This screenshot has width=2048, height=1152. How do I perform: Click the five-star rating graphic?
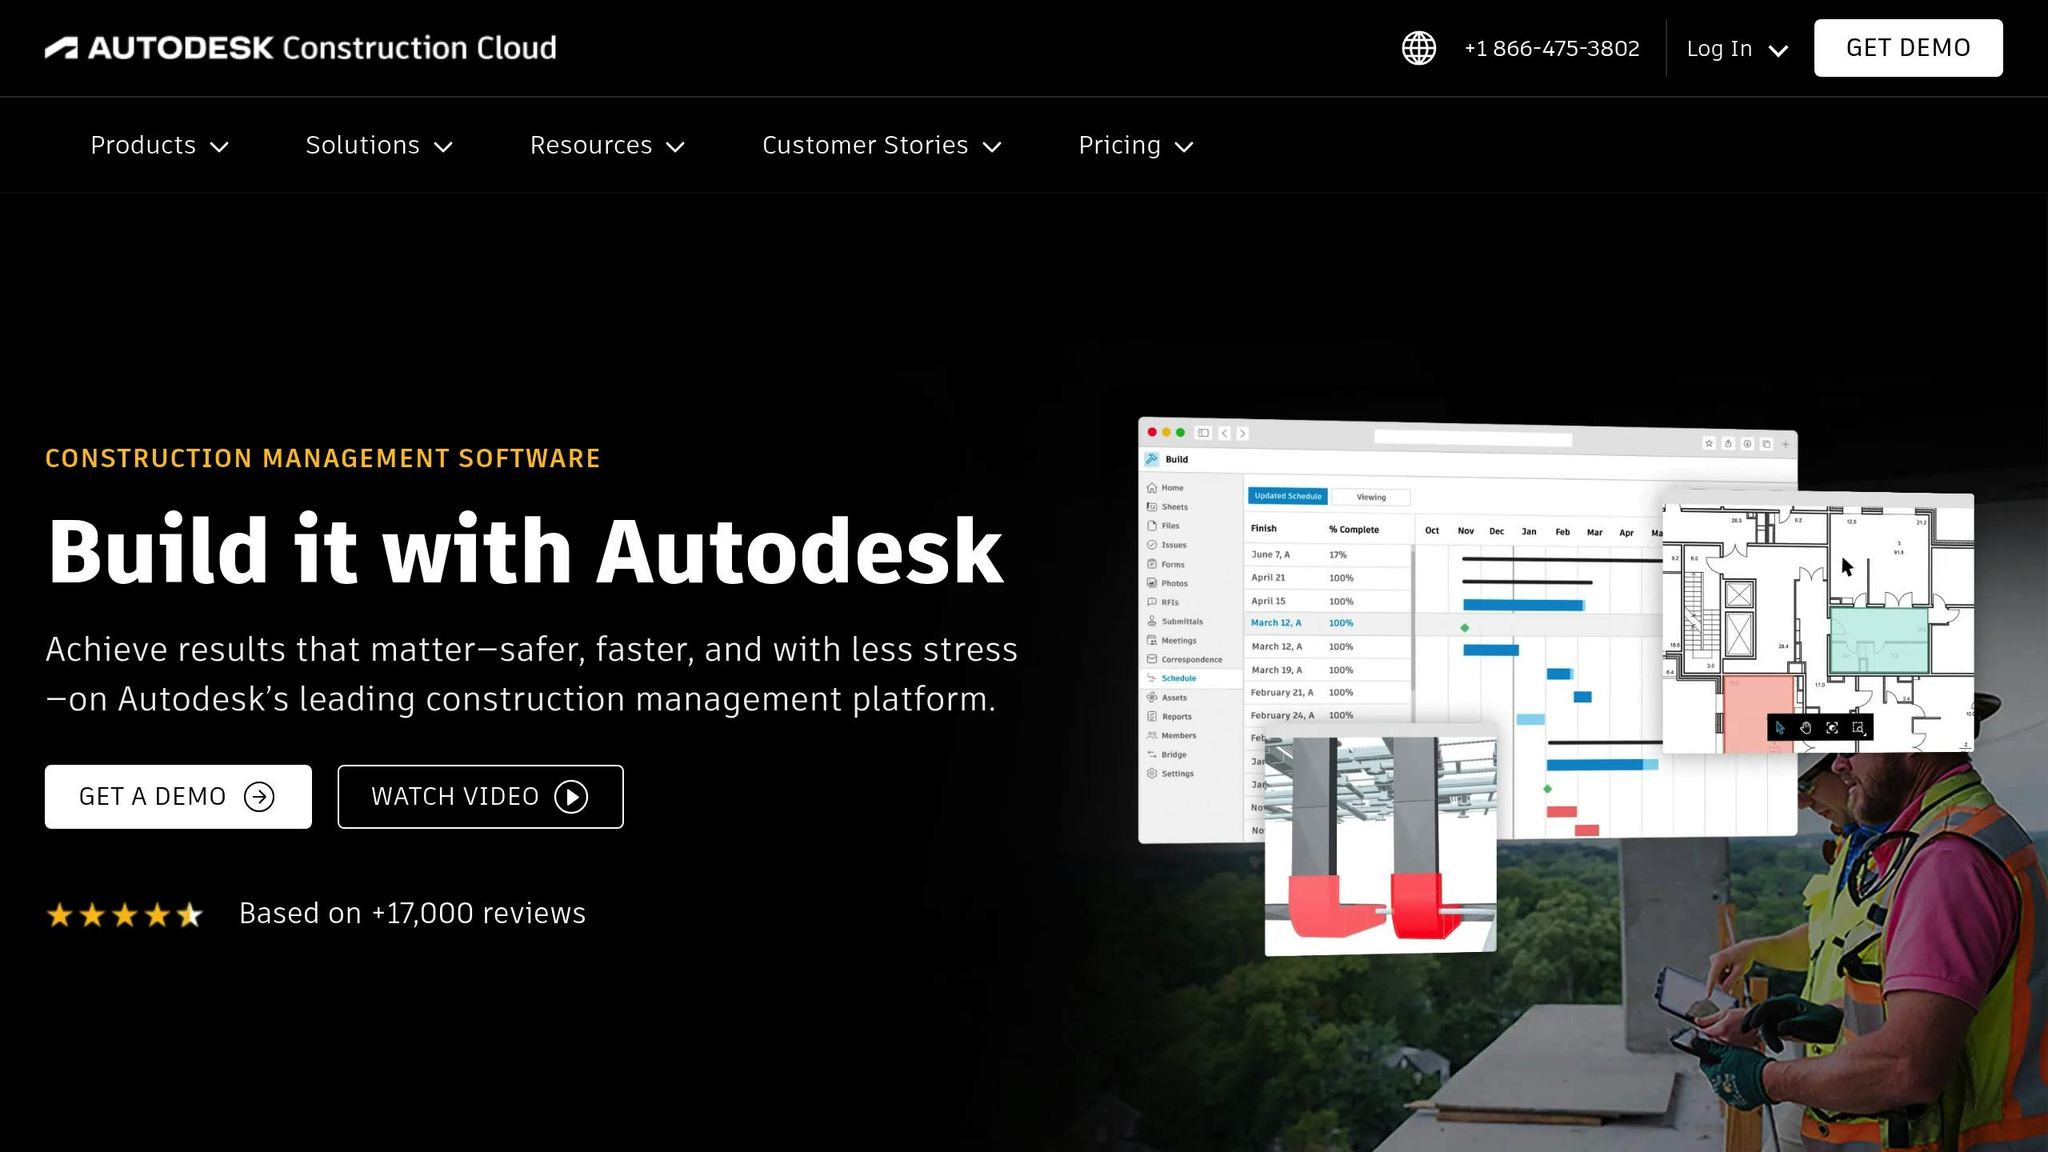pyautogui.click(x=125, y=914)
